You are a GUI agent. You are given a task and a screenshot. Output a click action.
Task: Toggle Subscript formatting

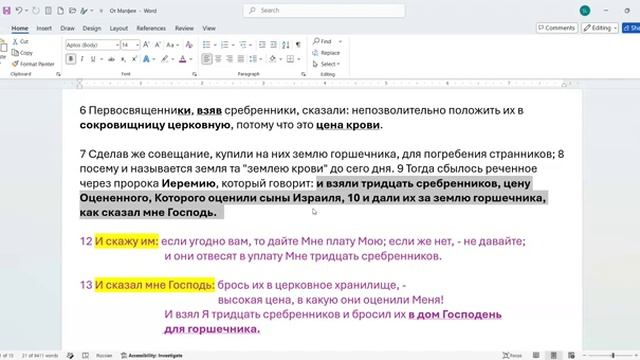(123, 59)
